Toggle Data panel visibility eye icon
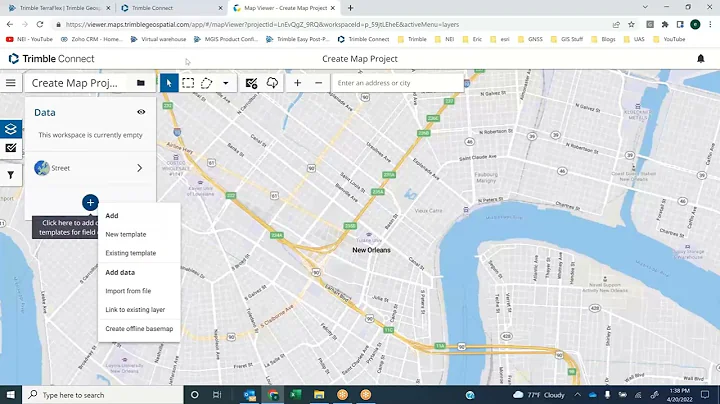Viewport: 720px width, 404px height. [141, 112]
